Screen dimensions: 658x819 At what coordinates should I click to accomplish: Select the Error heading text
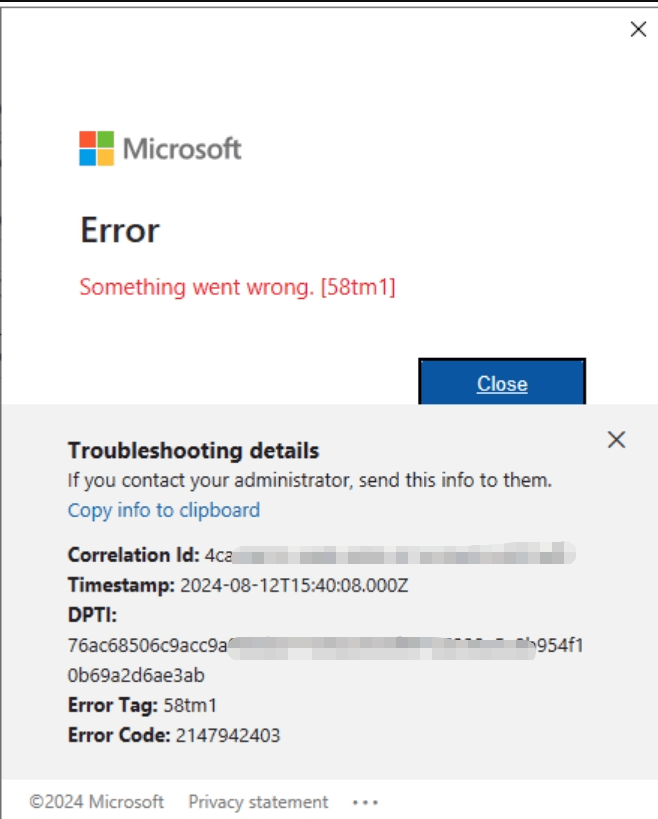(x=120, y=231)
